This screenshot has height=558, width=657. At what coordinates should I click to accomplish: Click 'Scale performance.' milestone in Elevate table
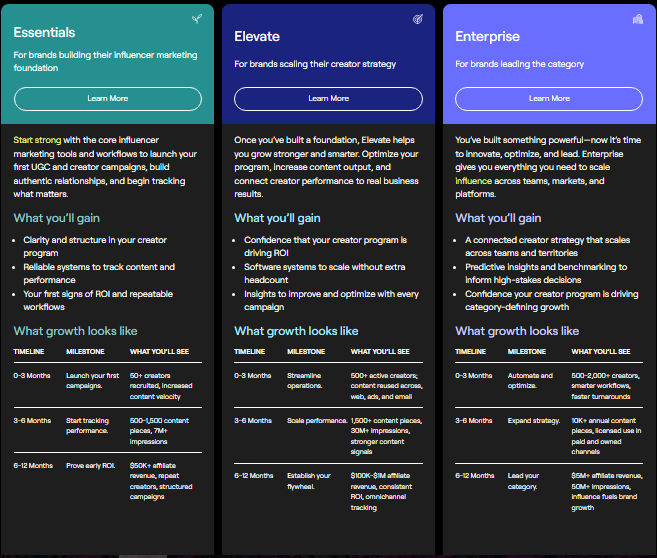click(x=317, y=421)
